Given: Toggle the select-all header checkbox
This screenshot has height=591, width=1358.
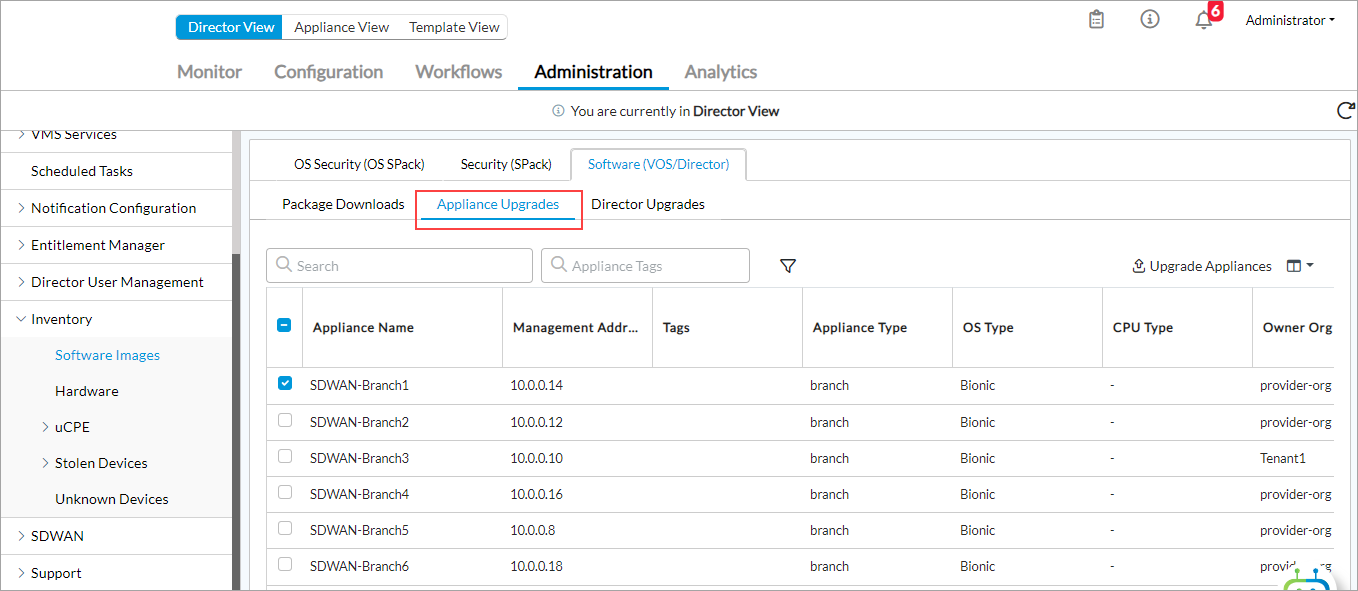Looking at the screenshot, I should coord(284,325).
